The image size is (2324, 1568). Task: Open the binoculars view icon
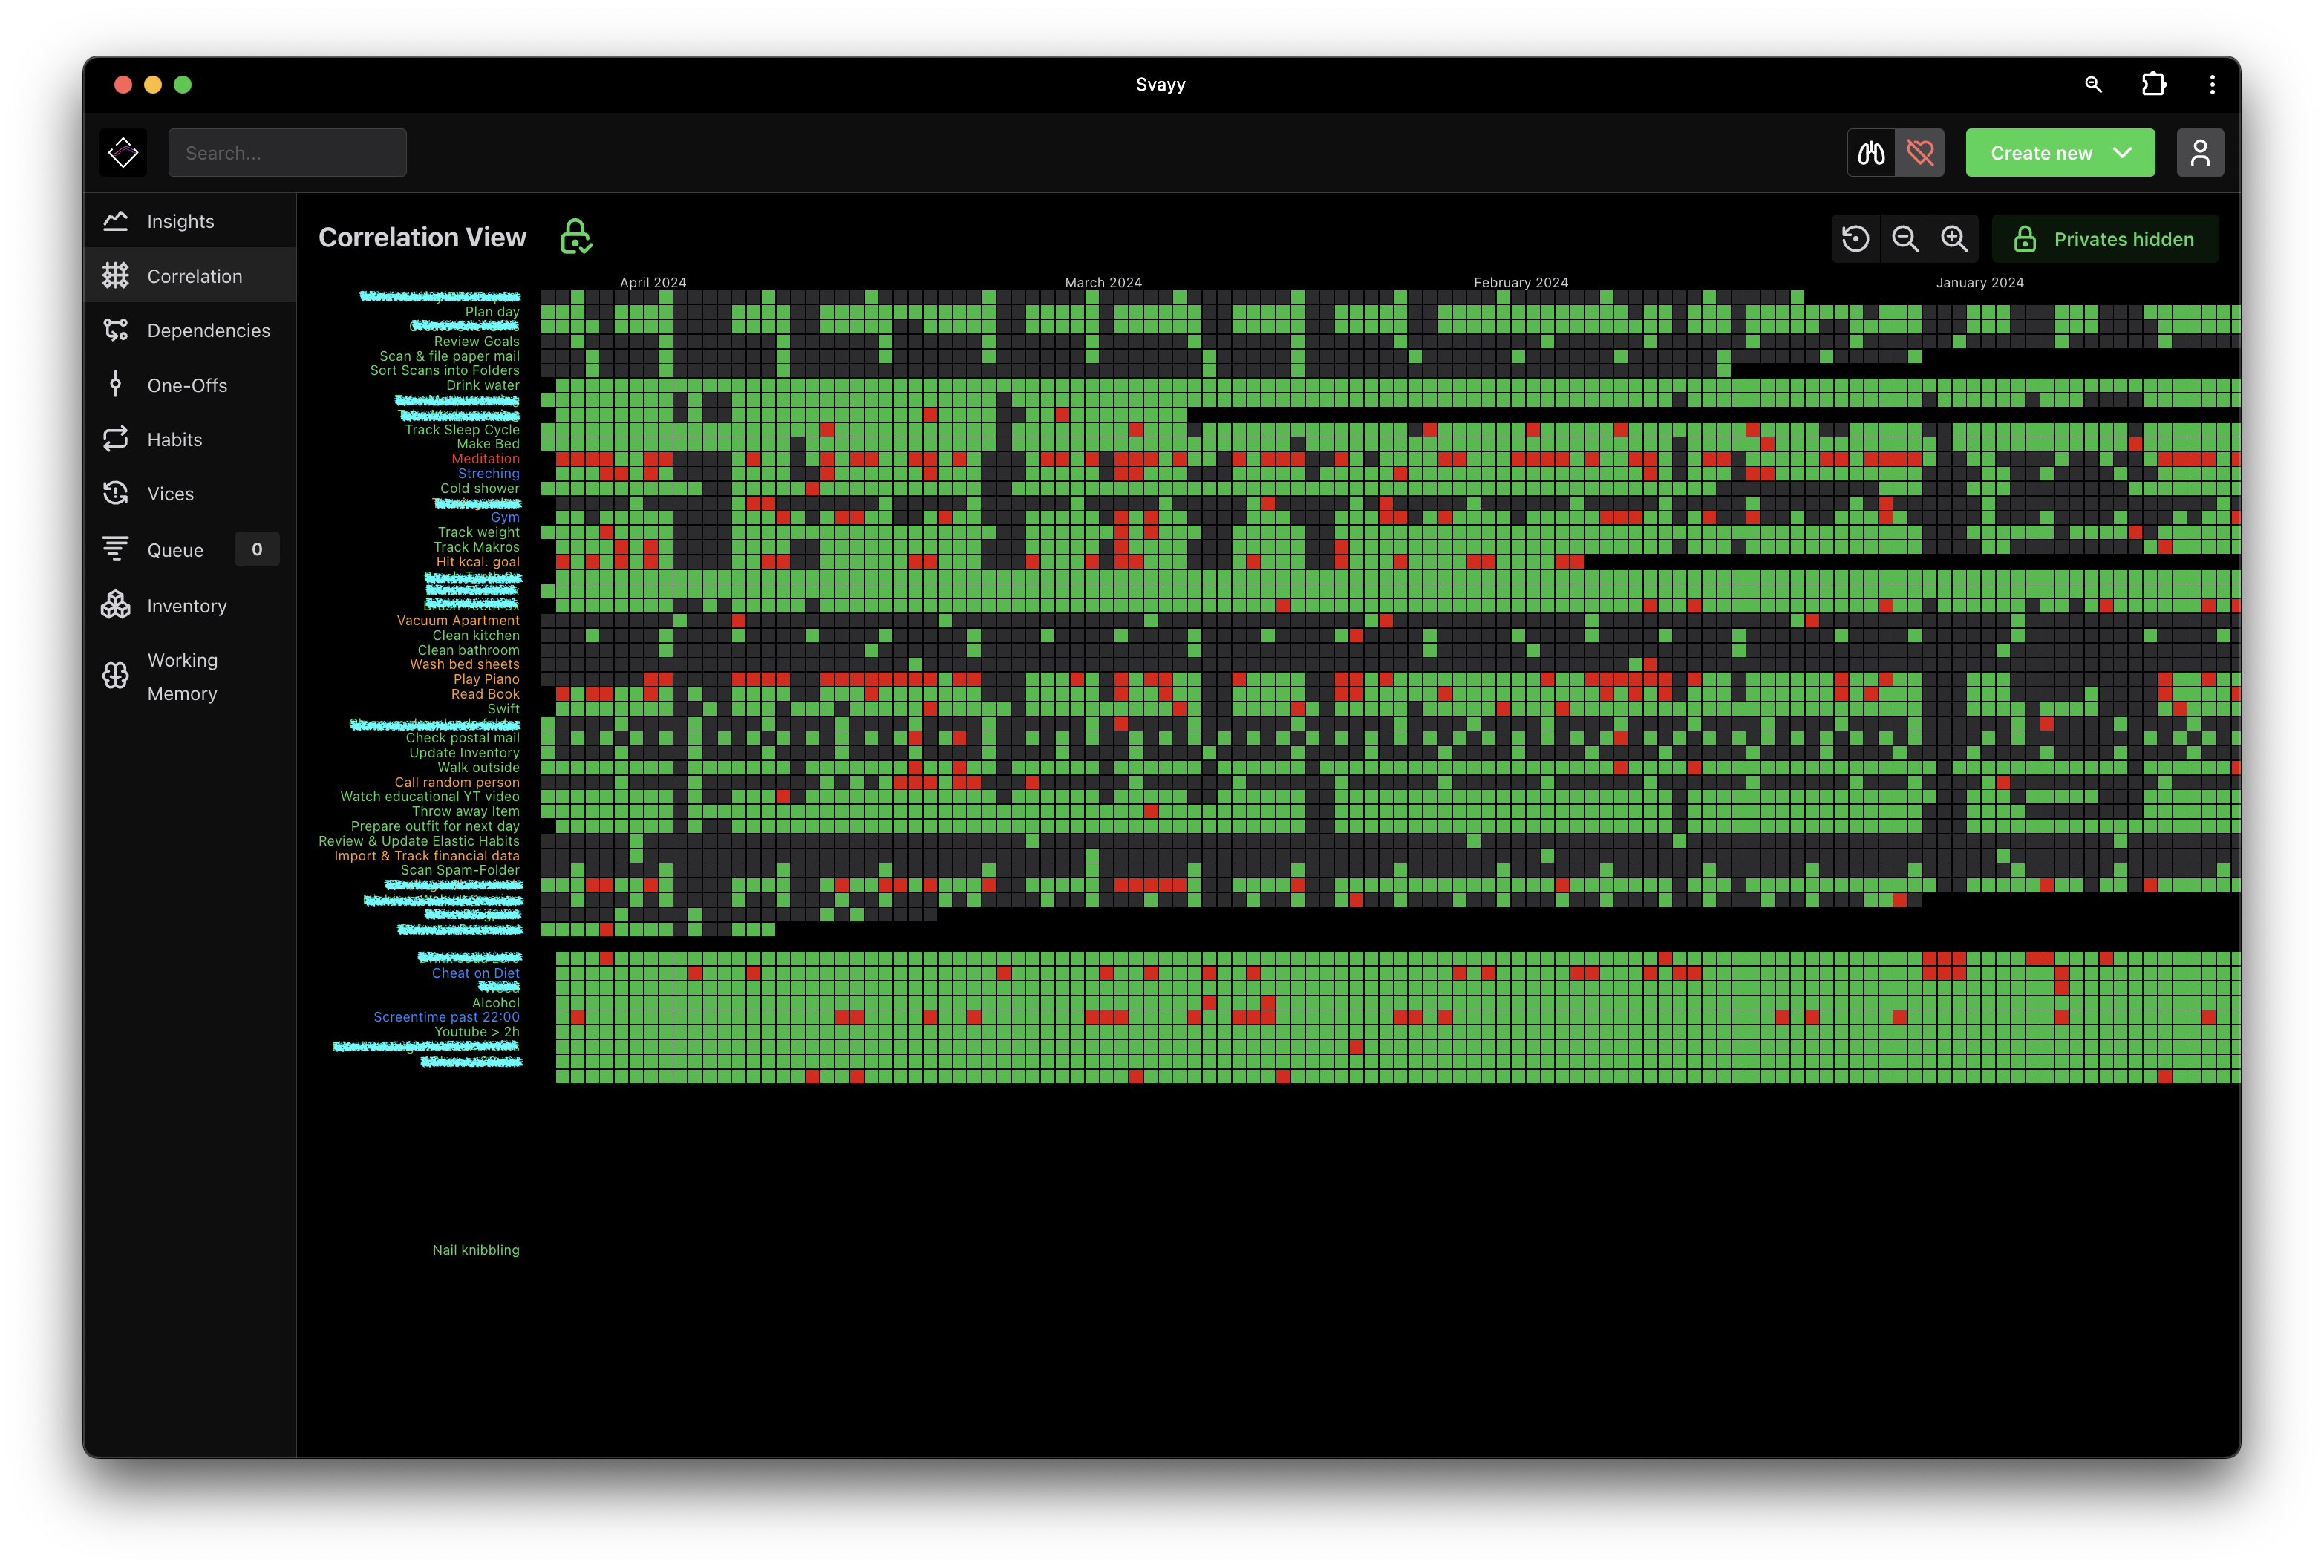point(1871,153)
